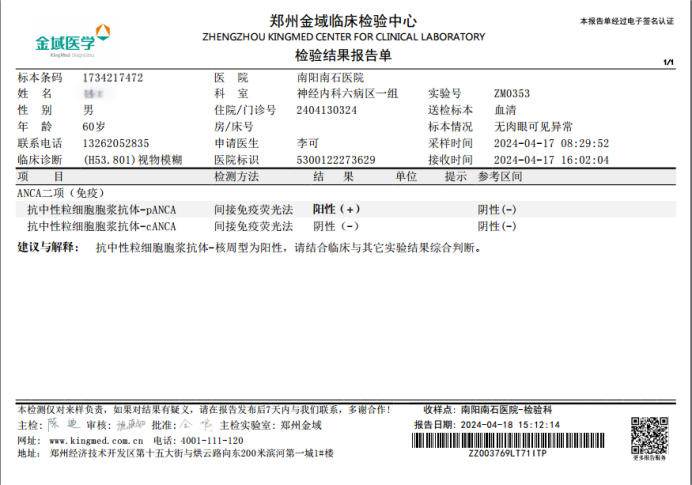This screenshot has height=485, width=692.
Task: Select sampling time 2024-04-17 08:29:52
Action: pyautogui.click(x=551, y=143)
